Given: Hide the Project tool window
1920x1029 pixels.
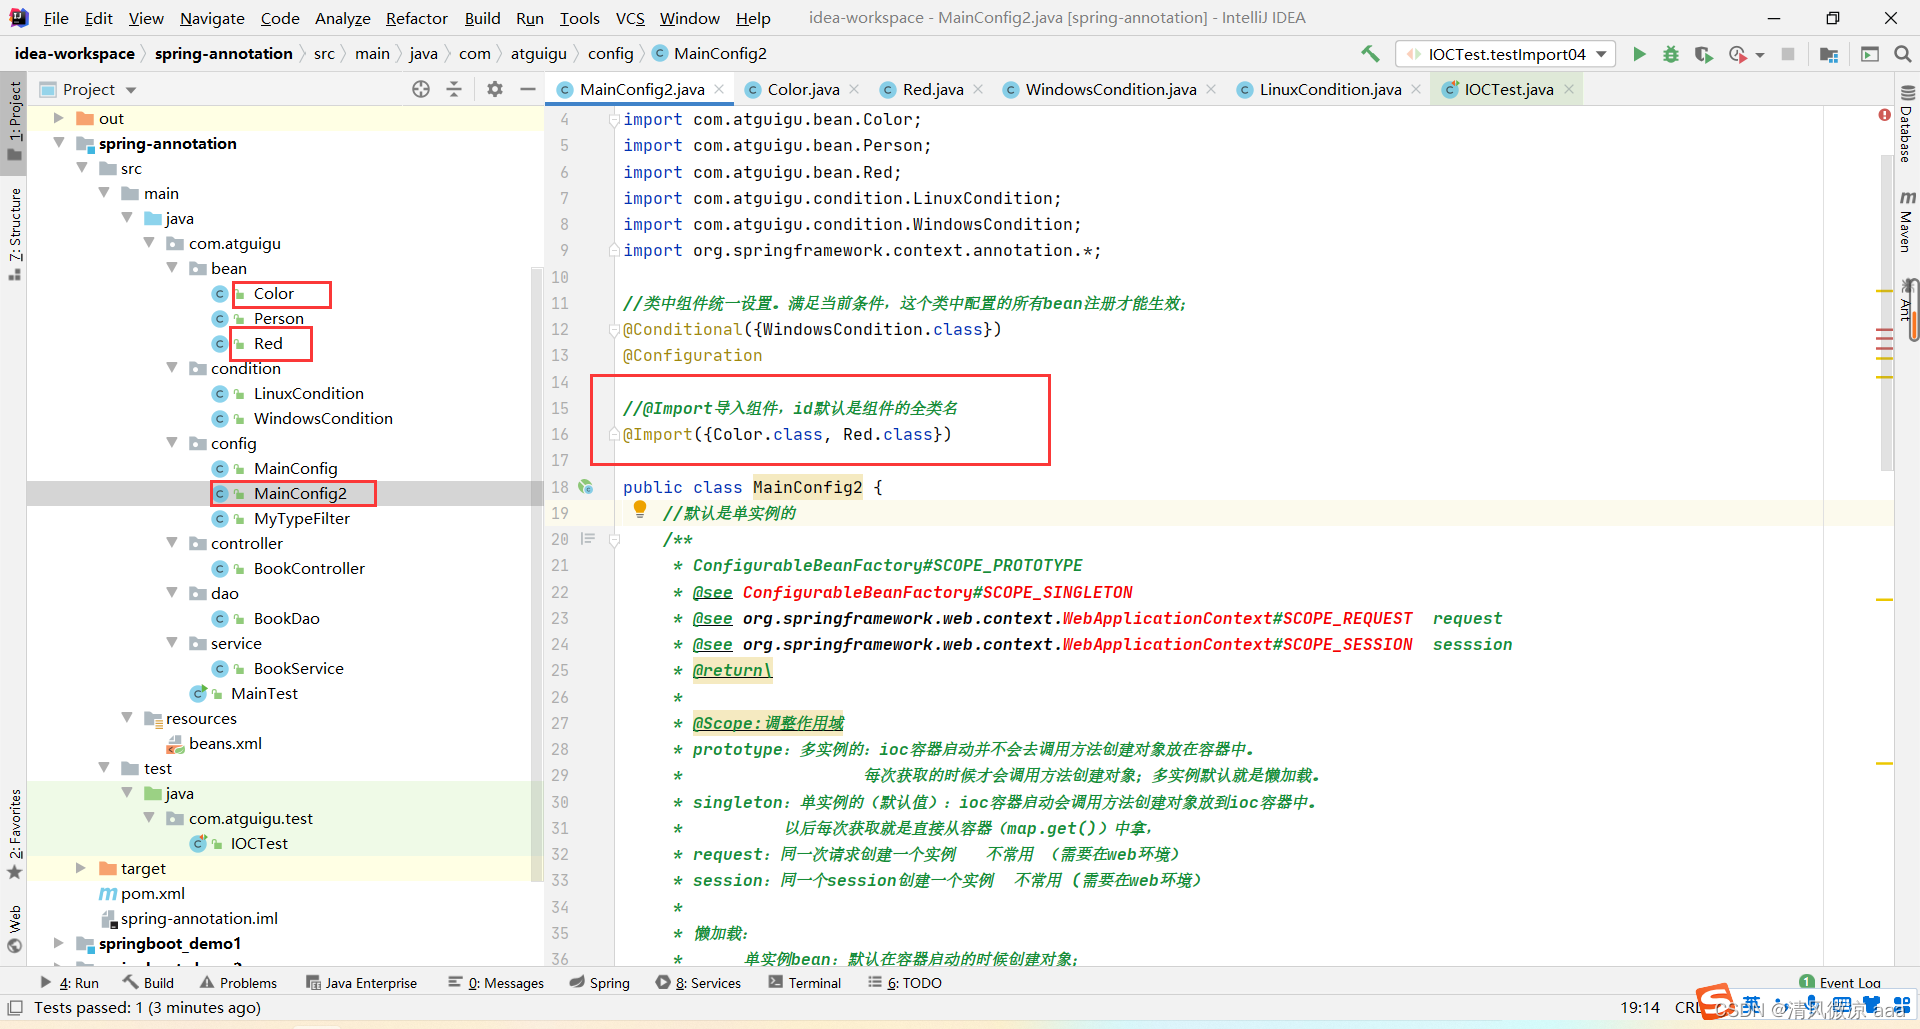Looking at the screenshot, I should tap(528, 89).
